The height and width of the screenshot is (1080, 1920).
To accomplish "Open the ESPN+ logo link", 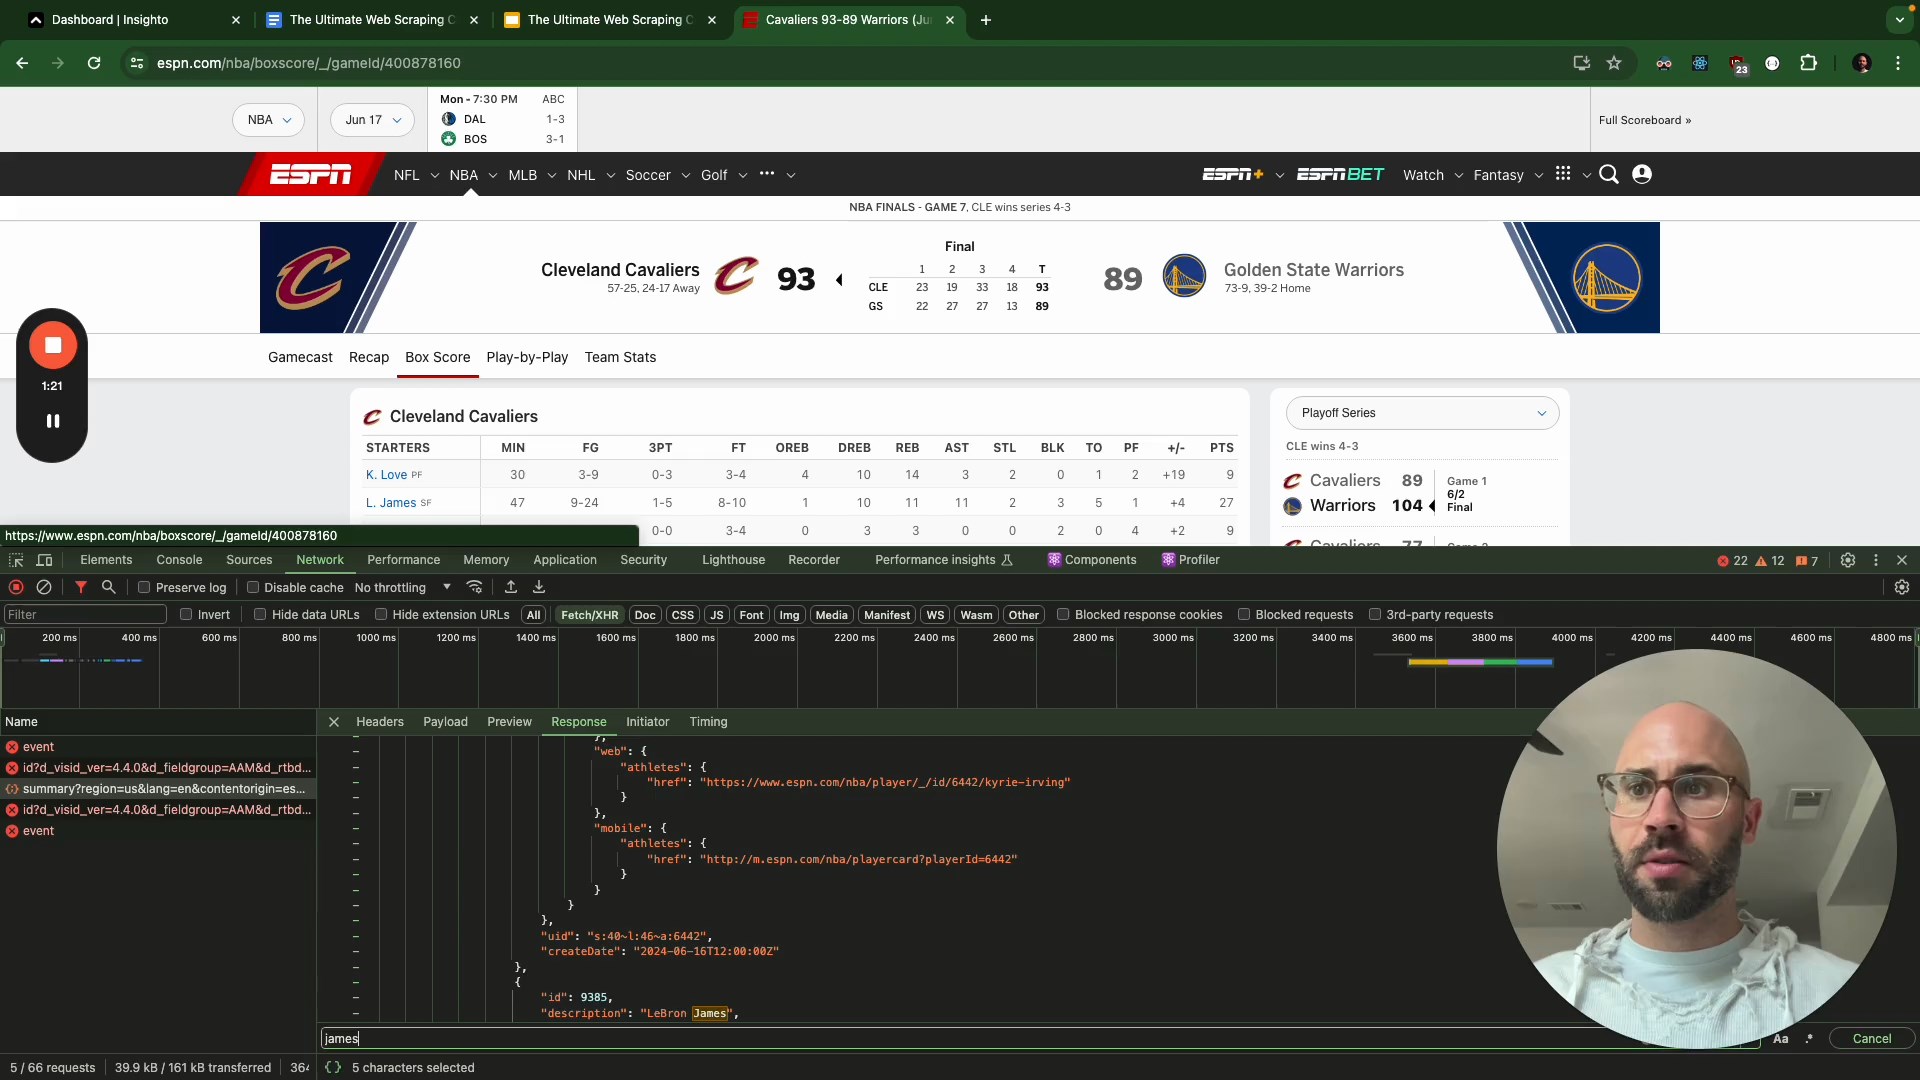I will click(1233, 175).
